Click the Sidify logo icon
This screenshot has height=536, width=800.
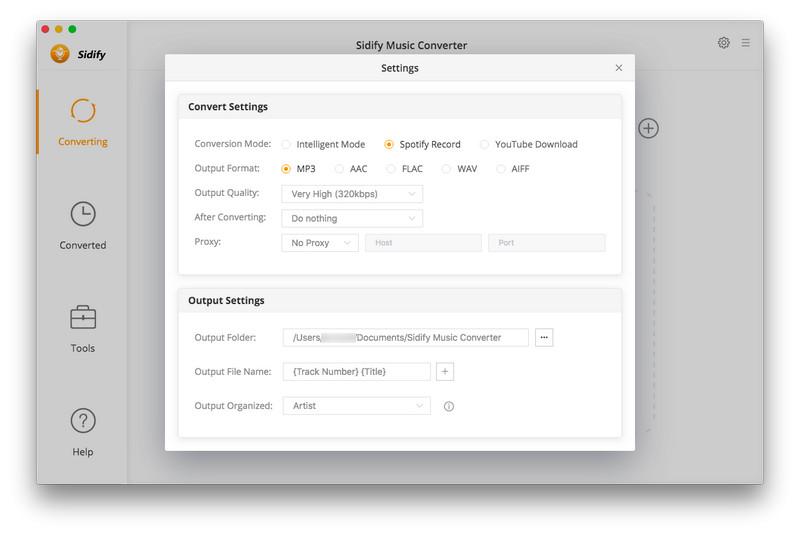pyautogui.click(x=60, y=54)
